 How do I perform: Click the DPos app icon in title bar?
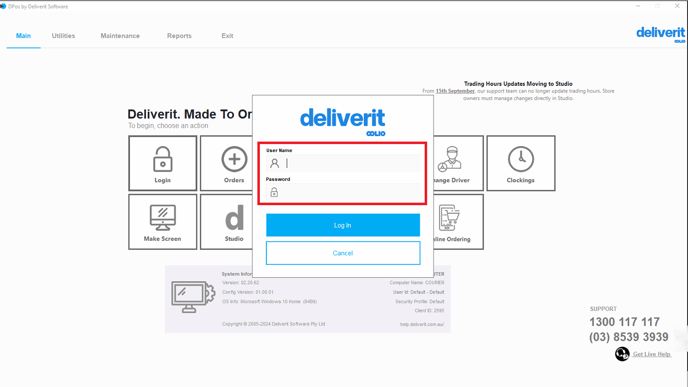[3, 6]
